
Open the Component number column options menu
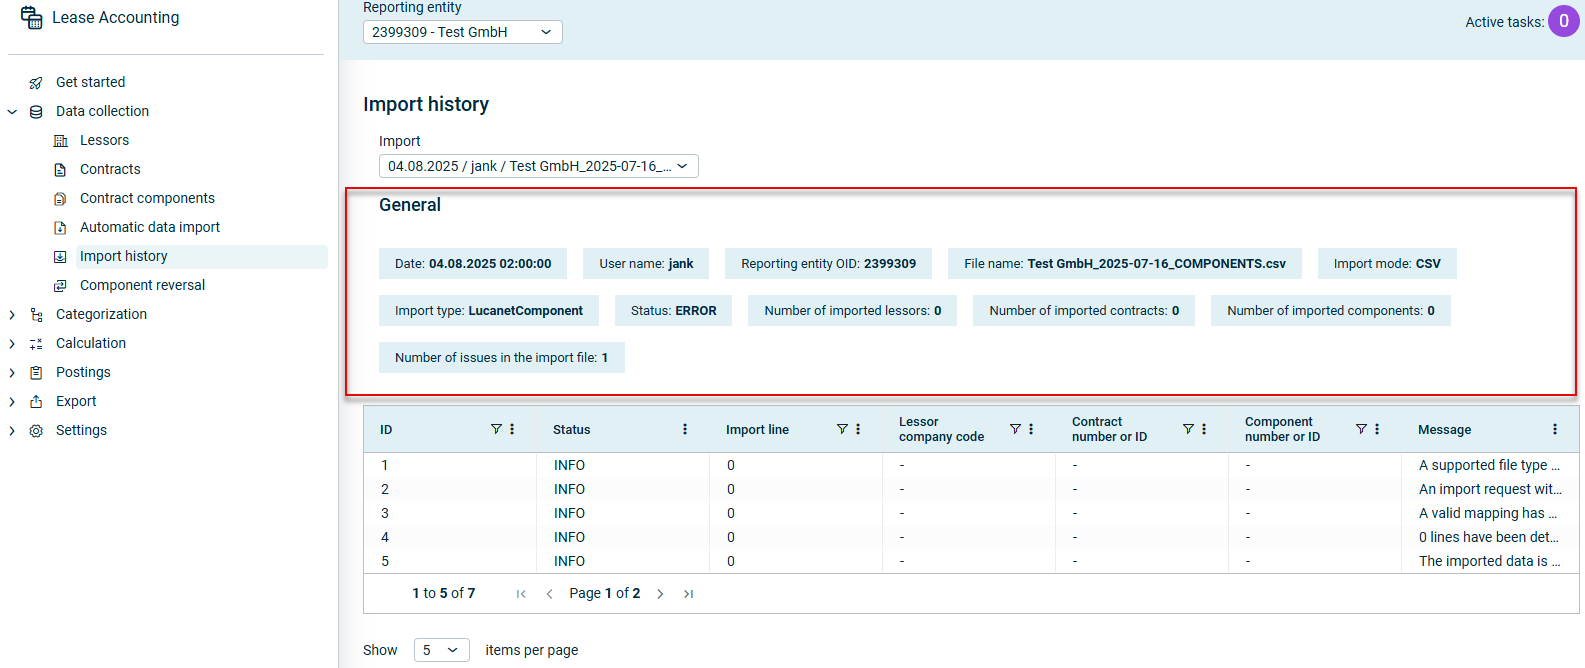[1377, 429]
